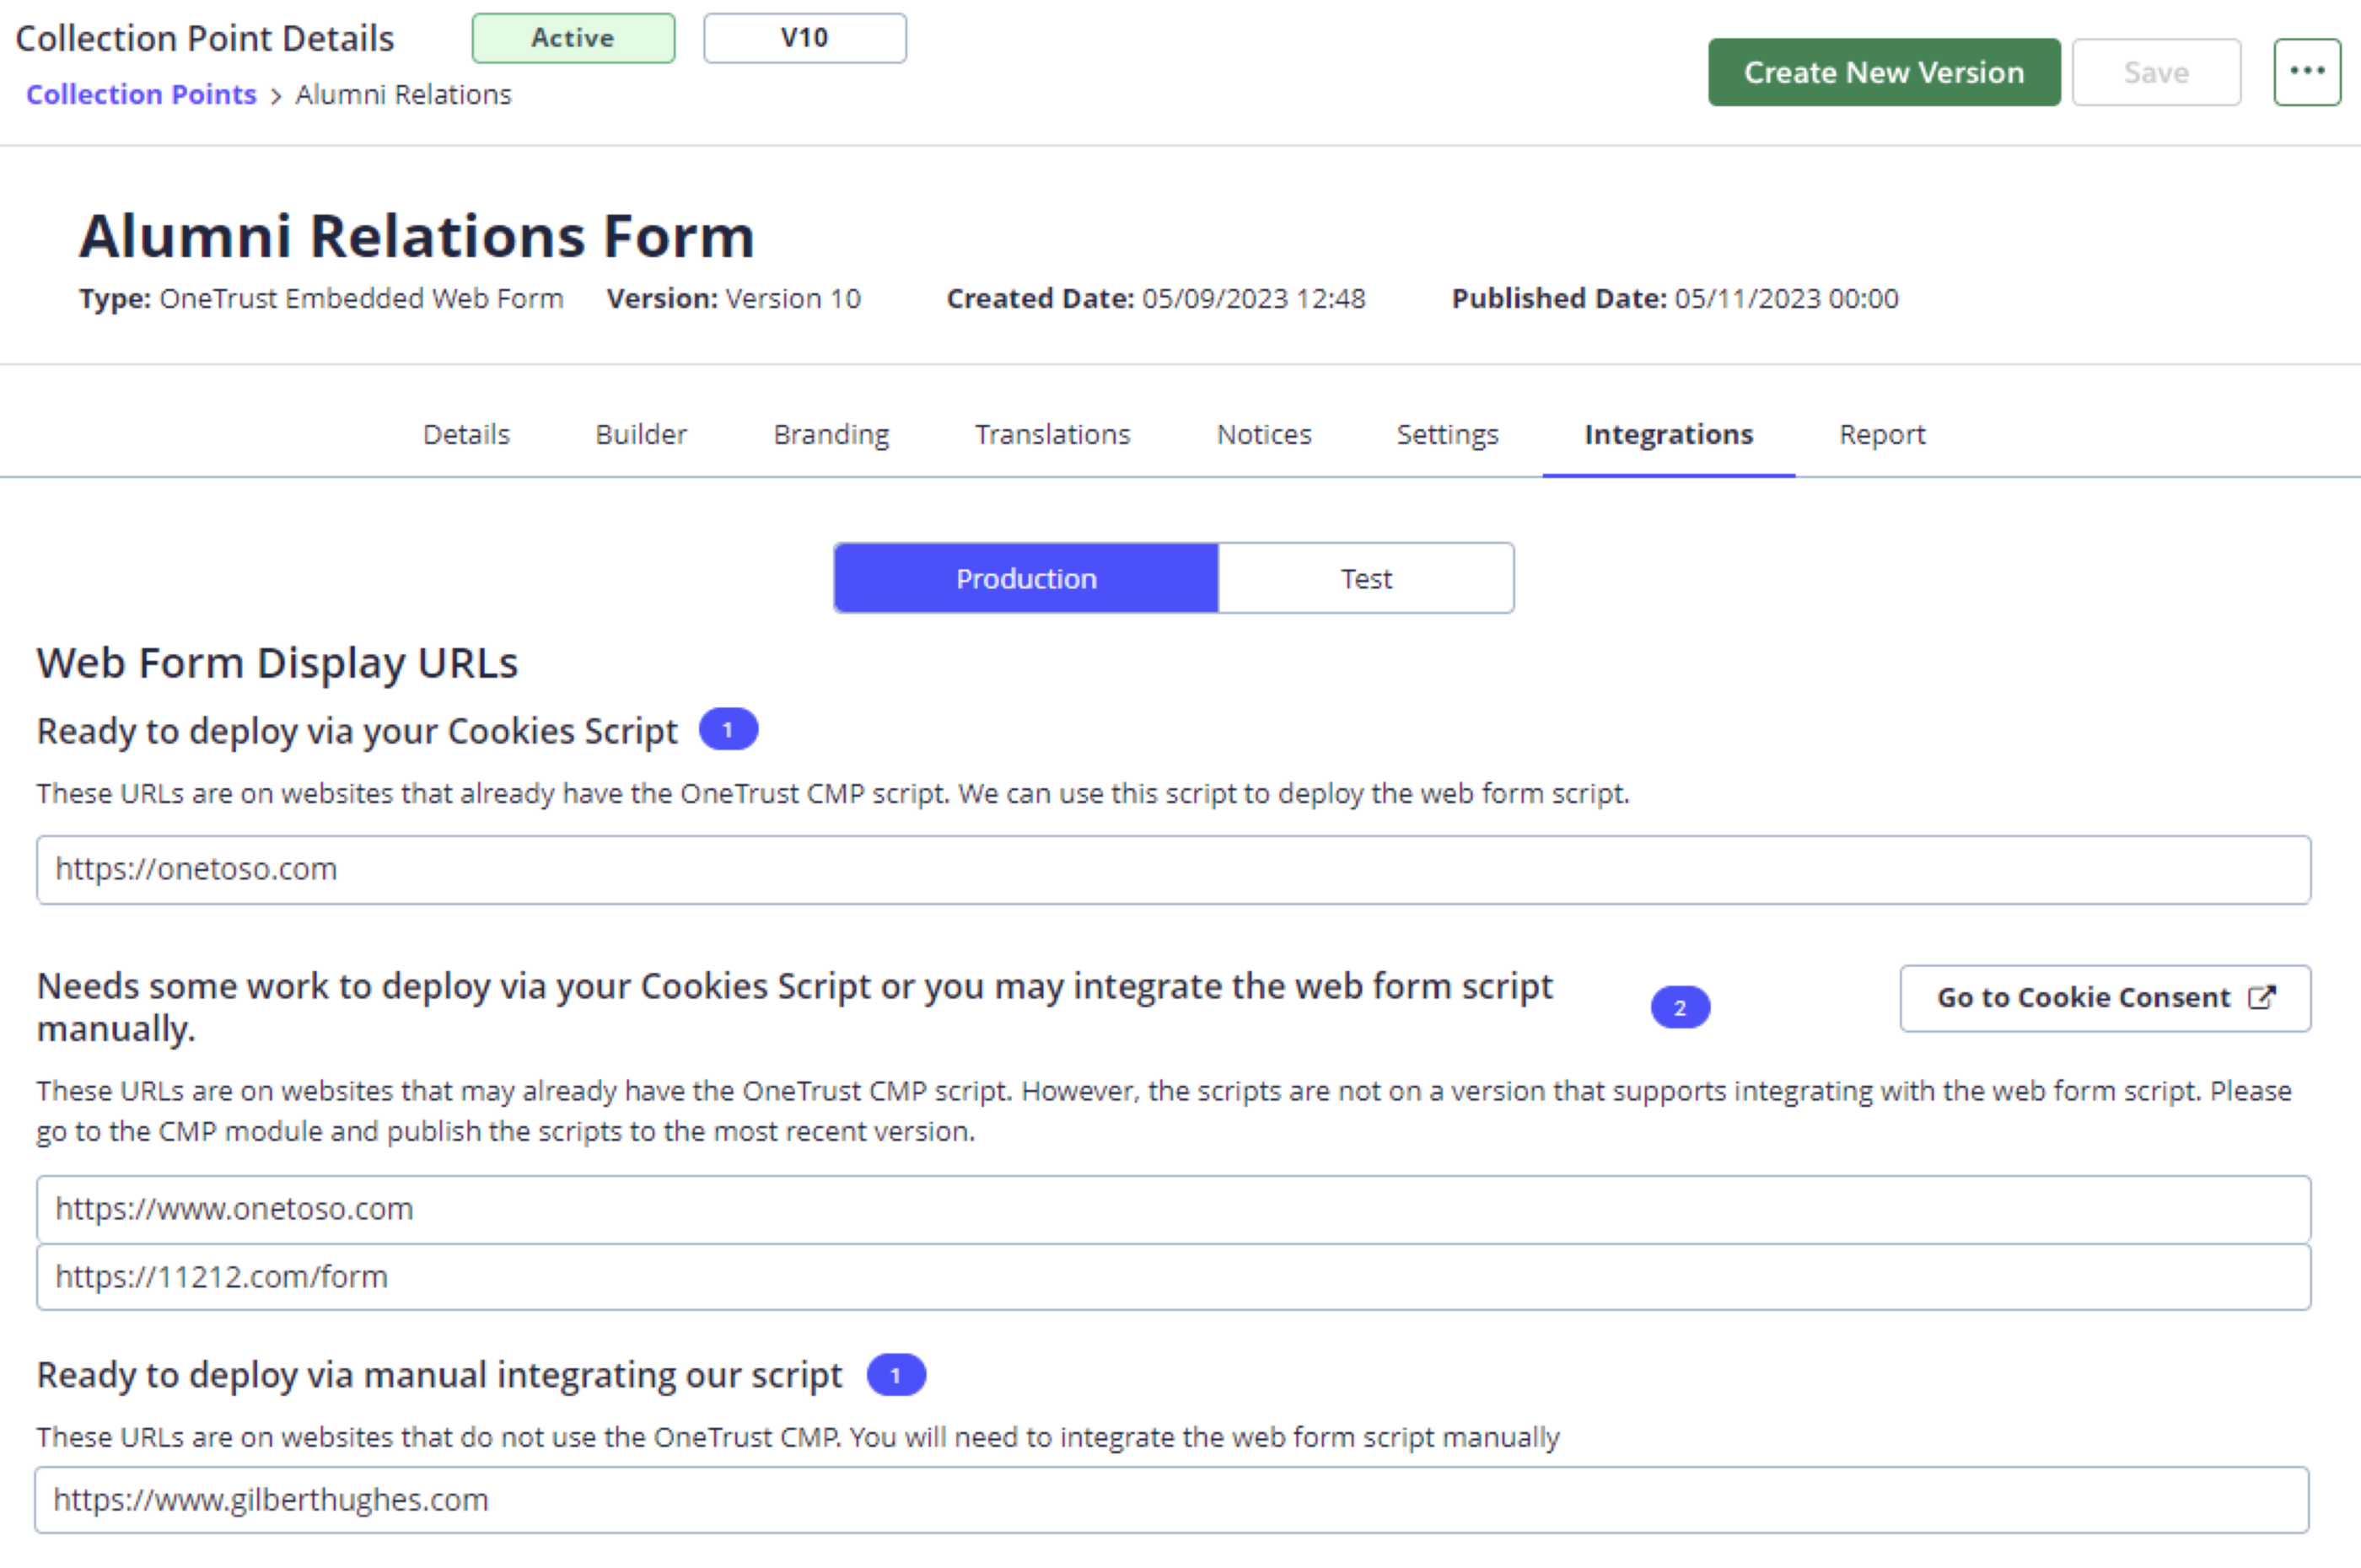Click the disabled Save button
Image resolution: width=2361 pixels, height=1568 pixels.
[2156, 71]
